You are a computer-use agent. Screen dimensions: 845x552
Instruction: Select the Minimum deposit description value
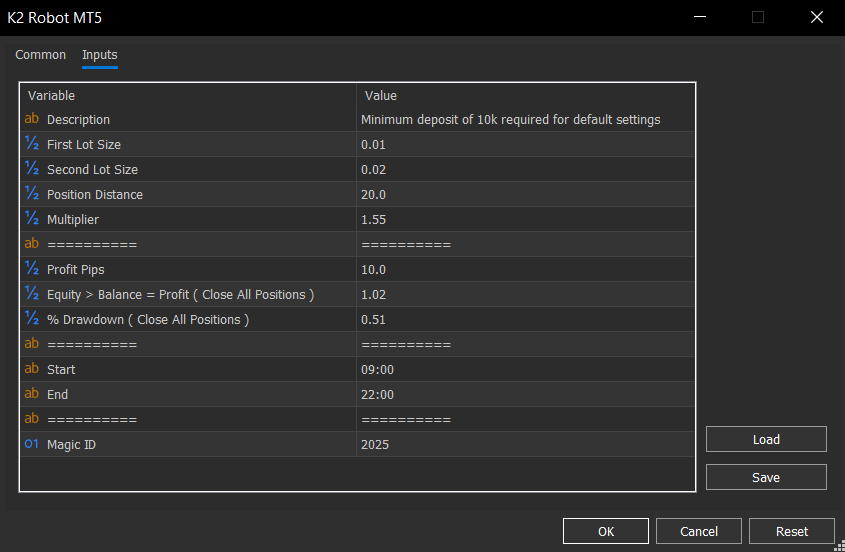coord(510,120)
